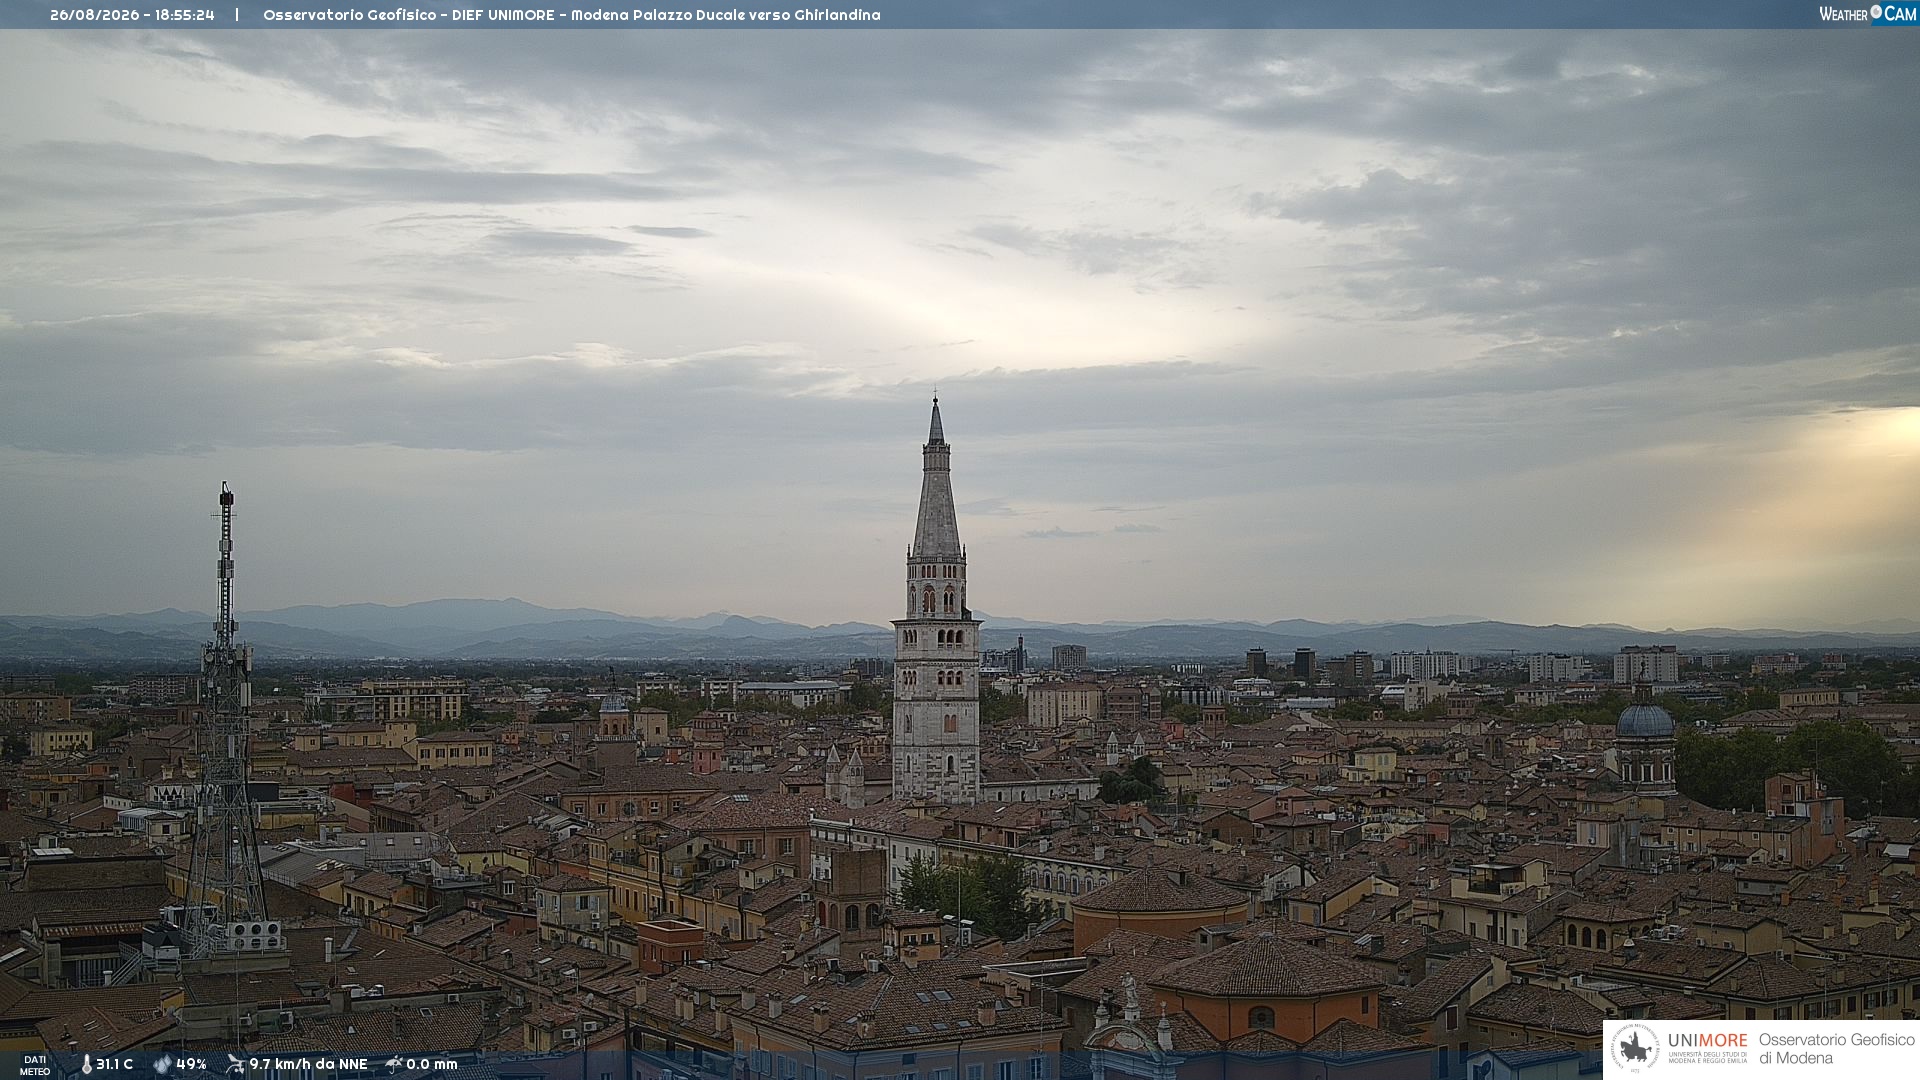
Task: Click the humidity water droplets icon
Action: [x=162, y=1064]
